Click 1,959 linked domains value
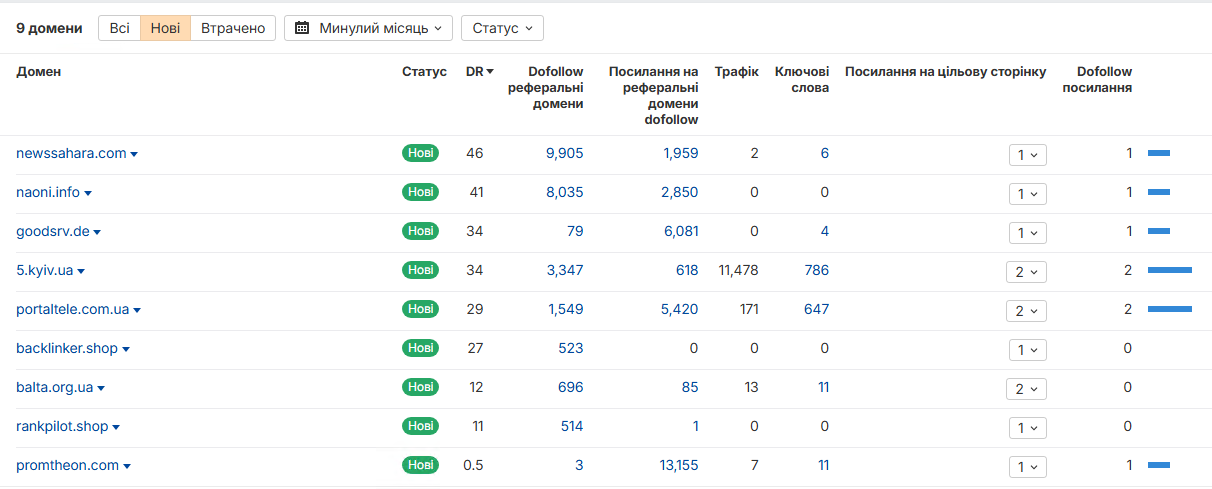Image resolution: width=1212 pixels, height=489 pixels. [681, 153]
